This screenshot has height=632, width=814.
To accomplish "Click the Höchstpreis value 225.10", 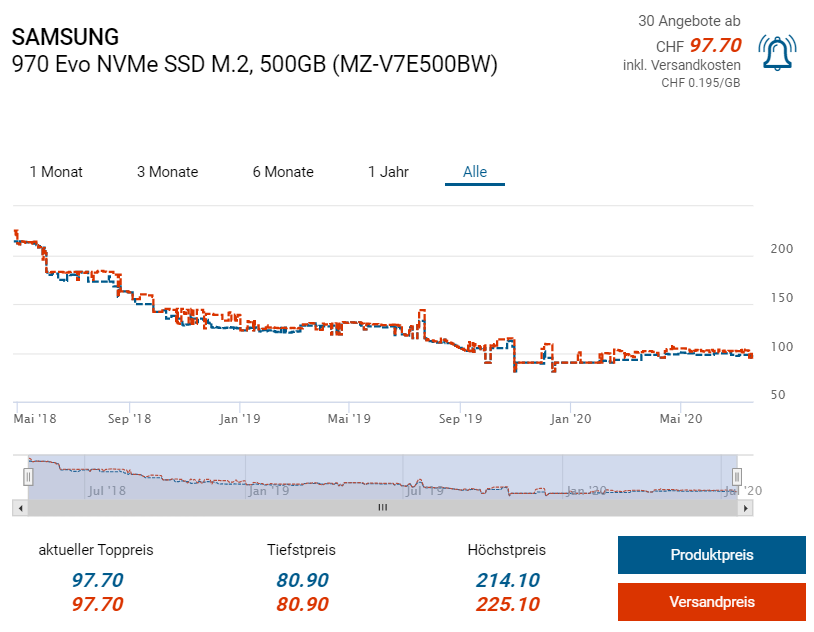I will click(x=506, y=604).
